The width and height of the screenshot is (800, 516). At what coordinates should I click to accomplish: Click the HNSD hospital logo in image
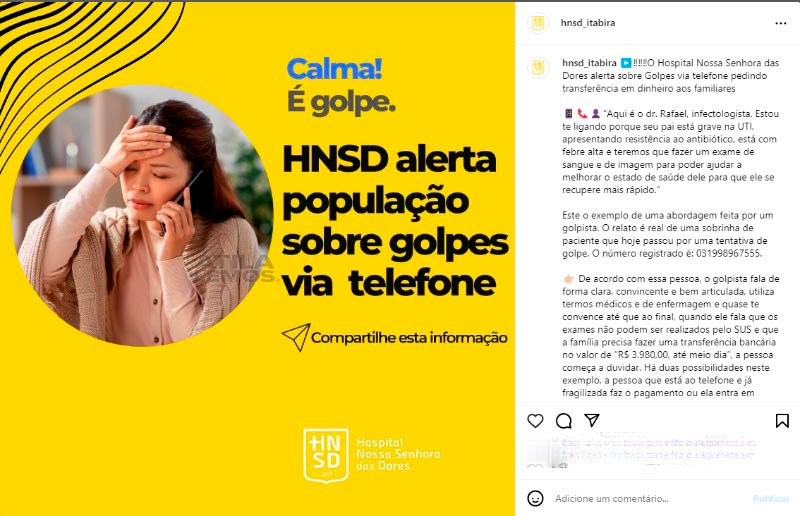click(372, 455)
